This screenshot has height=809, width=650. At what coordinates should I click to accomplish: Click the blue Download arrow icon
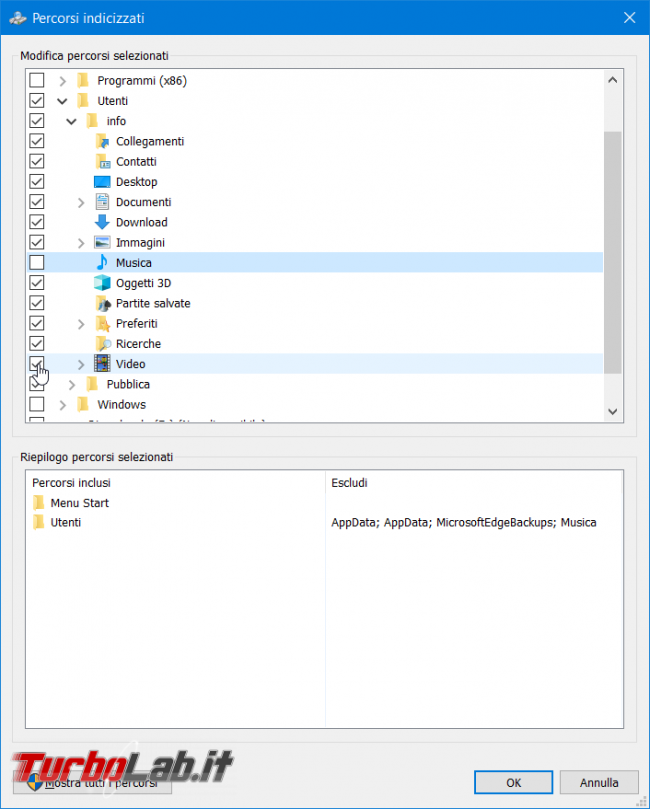[x=102, y=222]
